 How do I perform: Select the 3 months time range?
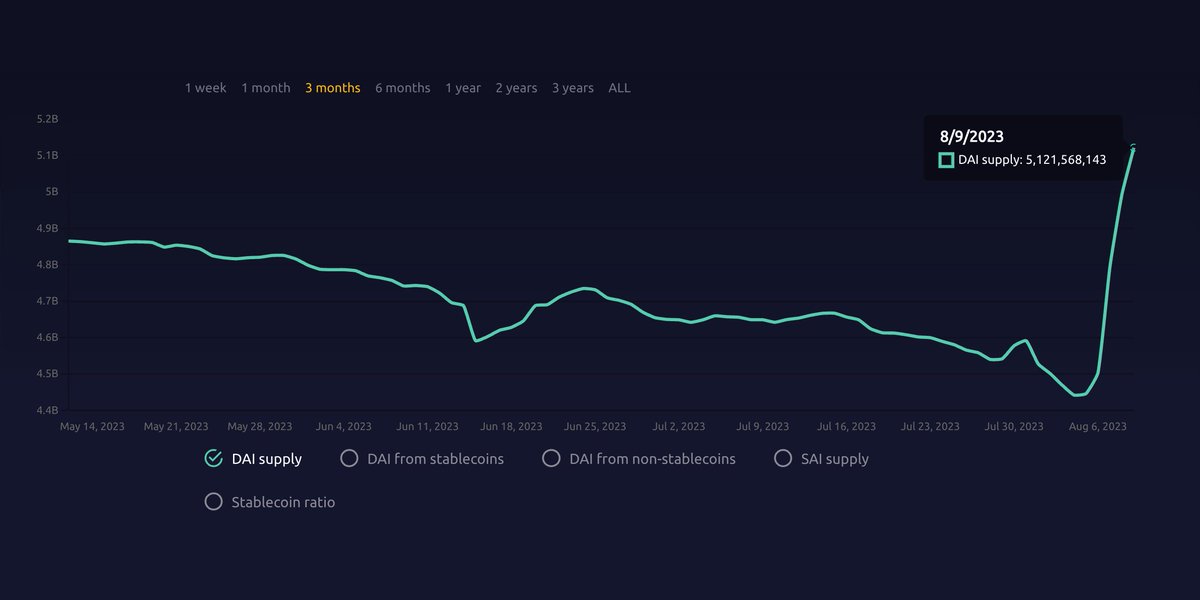pos(332,88)
